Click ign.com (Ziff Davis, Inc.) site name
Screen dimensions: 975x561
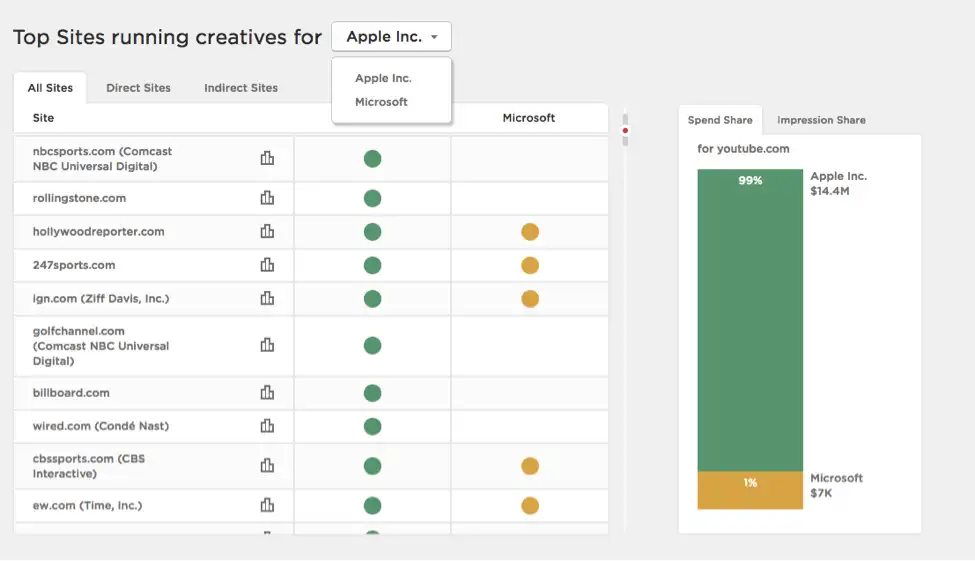(101, 299)
